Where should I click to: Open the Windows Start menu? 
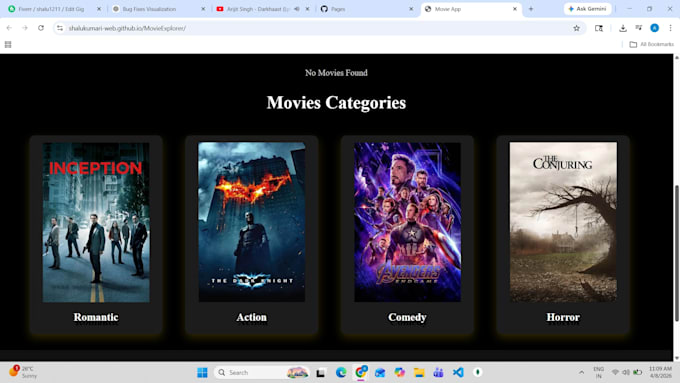(202, 372)
